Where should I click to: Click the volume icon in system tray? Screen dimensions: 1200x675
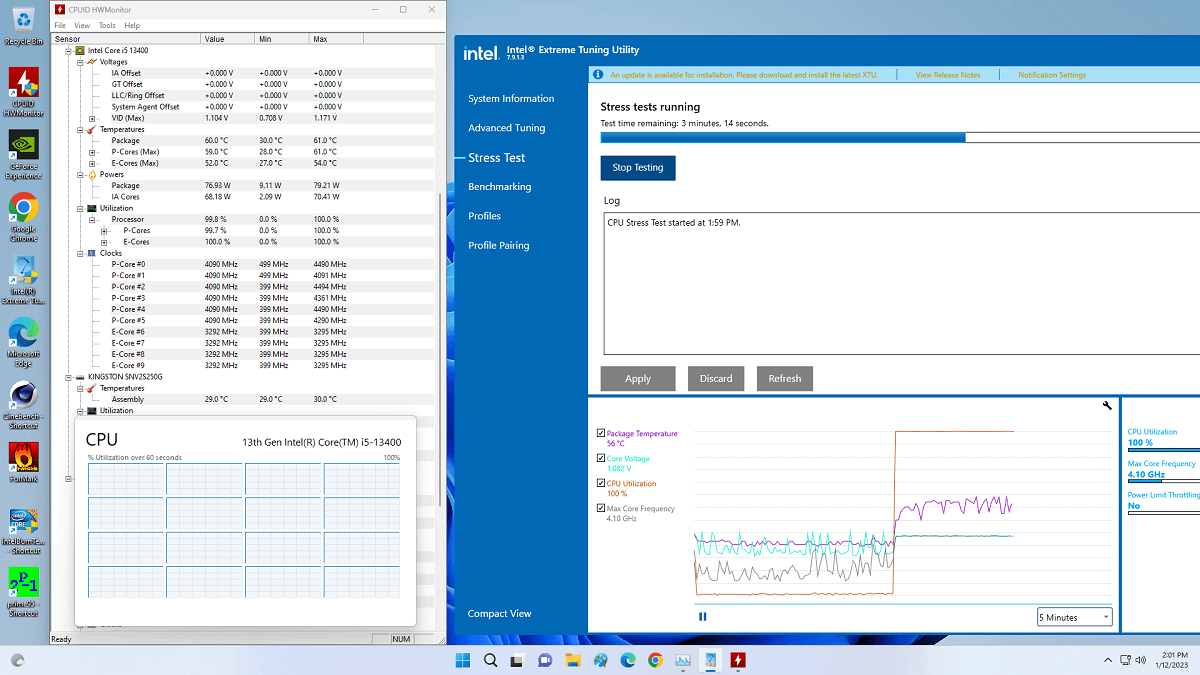(1142, 660)
